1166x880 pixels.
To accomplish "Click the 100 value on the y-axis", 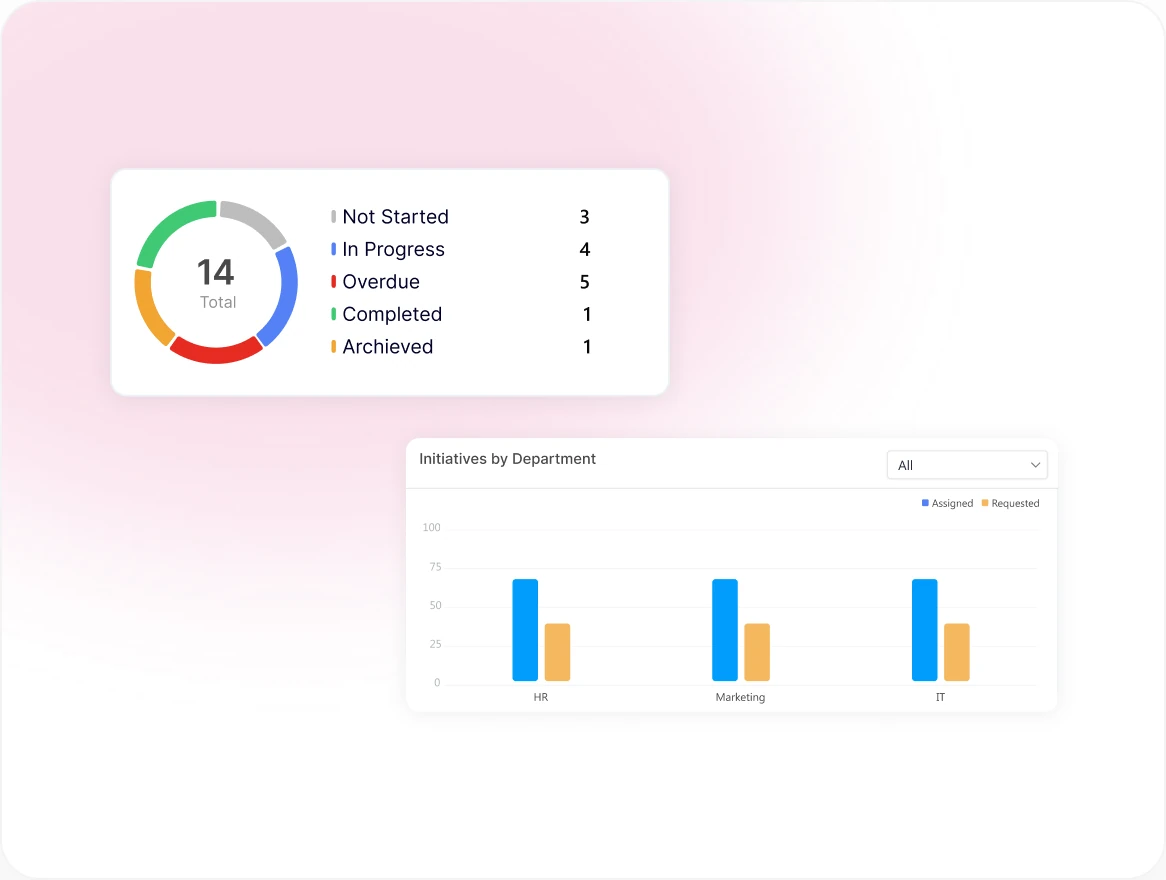I will pyautogui.click(x=431, y=527).
